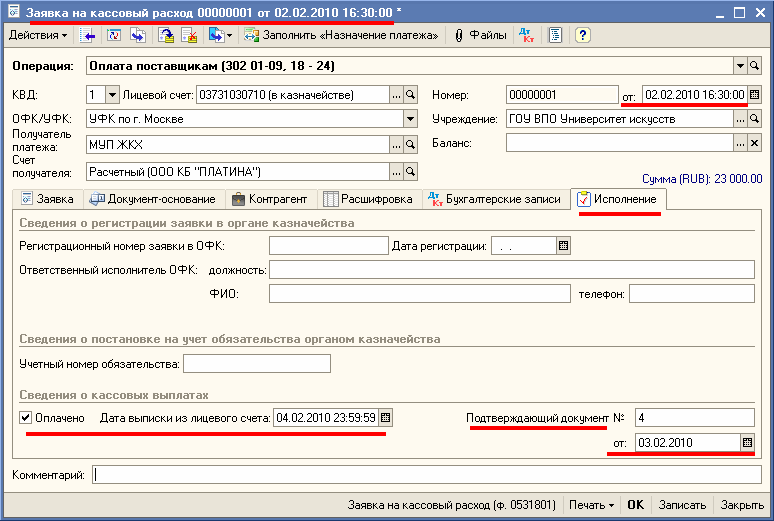Expand the ОФК/УФК dropdown
Image resolution: width=774 pixels, height=521 pixels.
point(410,119)
